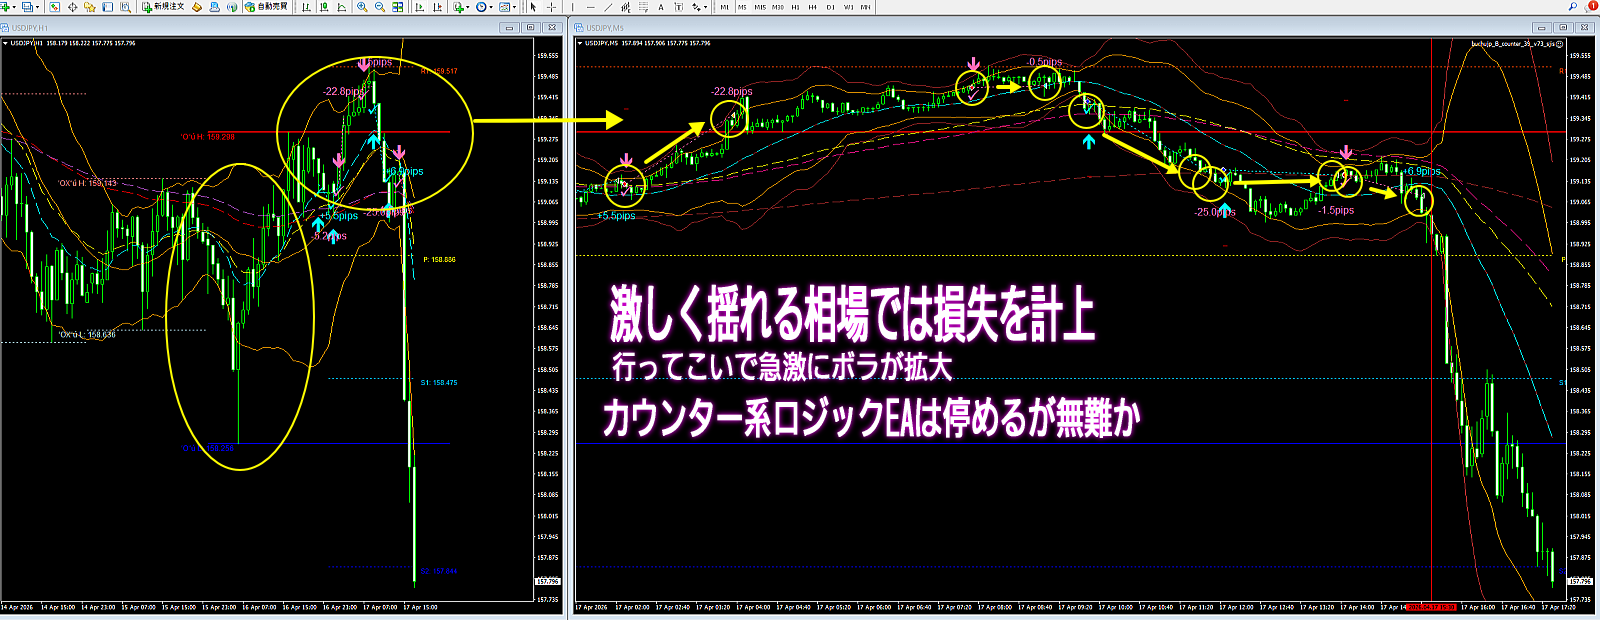
Task: Switch to the H4 timeframe
Action: [x=813, y=7]
